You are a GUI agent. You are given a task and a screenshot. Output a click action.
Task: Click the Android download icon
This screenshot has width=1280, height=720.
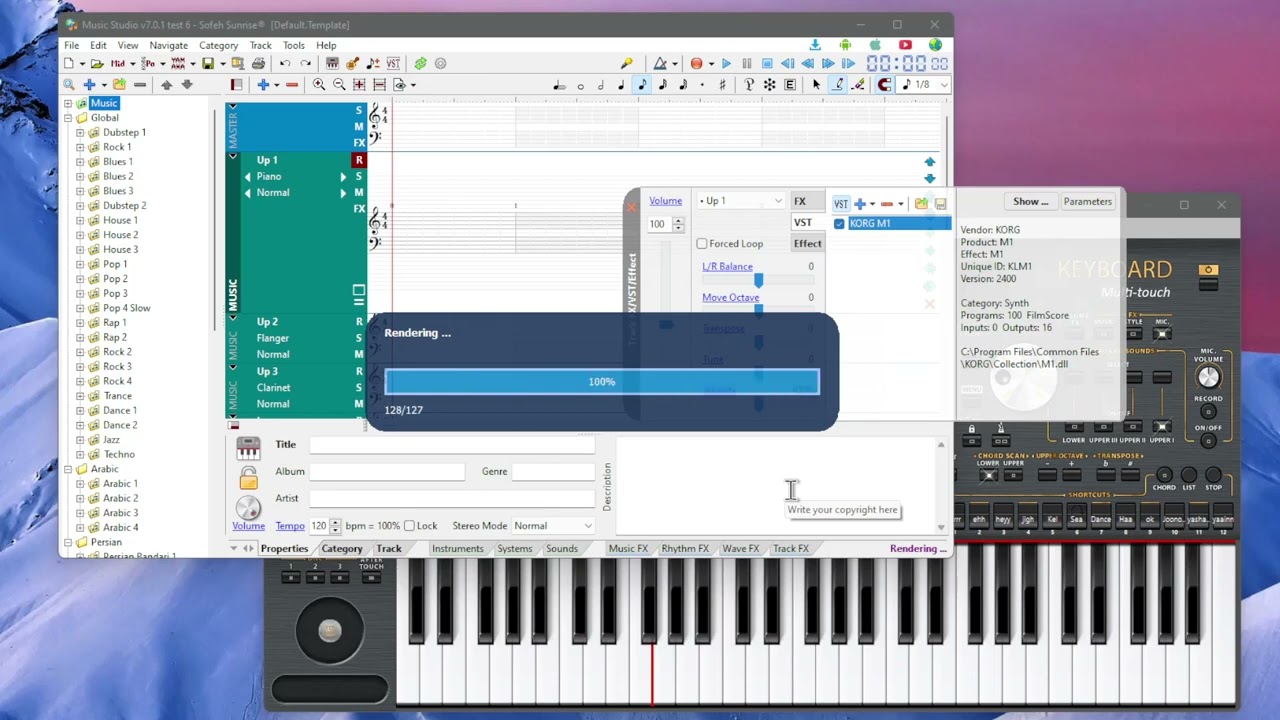pos(845,45)
